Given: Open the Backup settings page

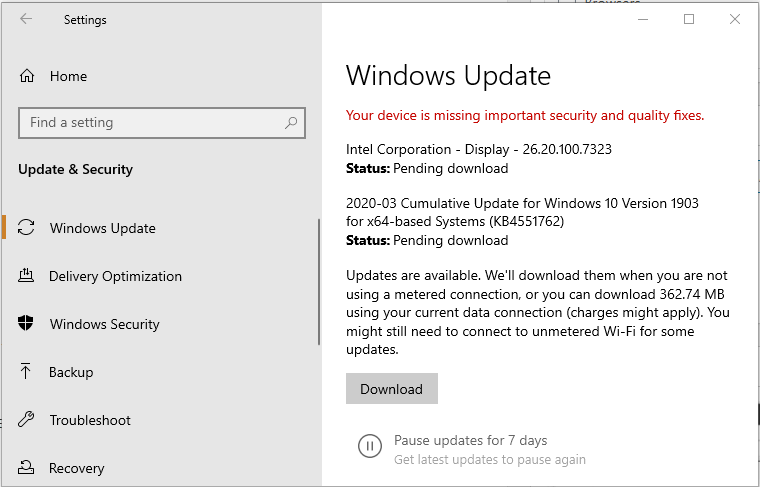Looking at the screenshot, I should pyautogui.click(x=71, y=372).
